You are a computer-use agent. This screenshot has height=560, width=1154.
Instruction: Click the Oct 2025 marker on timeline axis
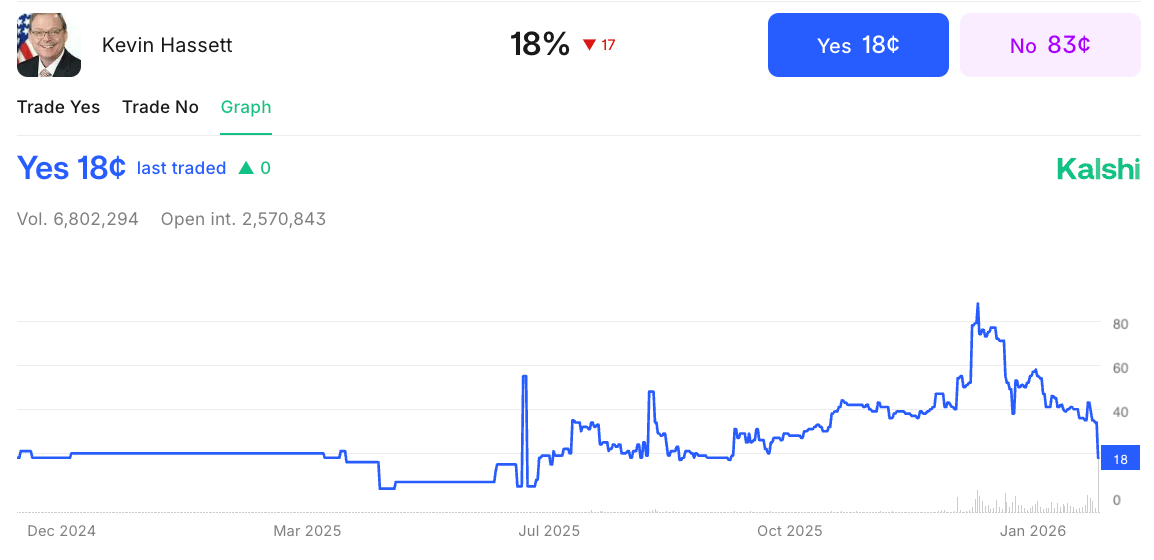(789, 531)
